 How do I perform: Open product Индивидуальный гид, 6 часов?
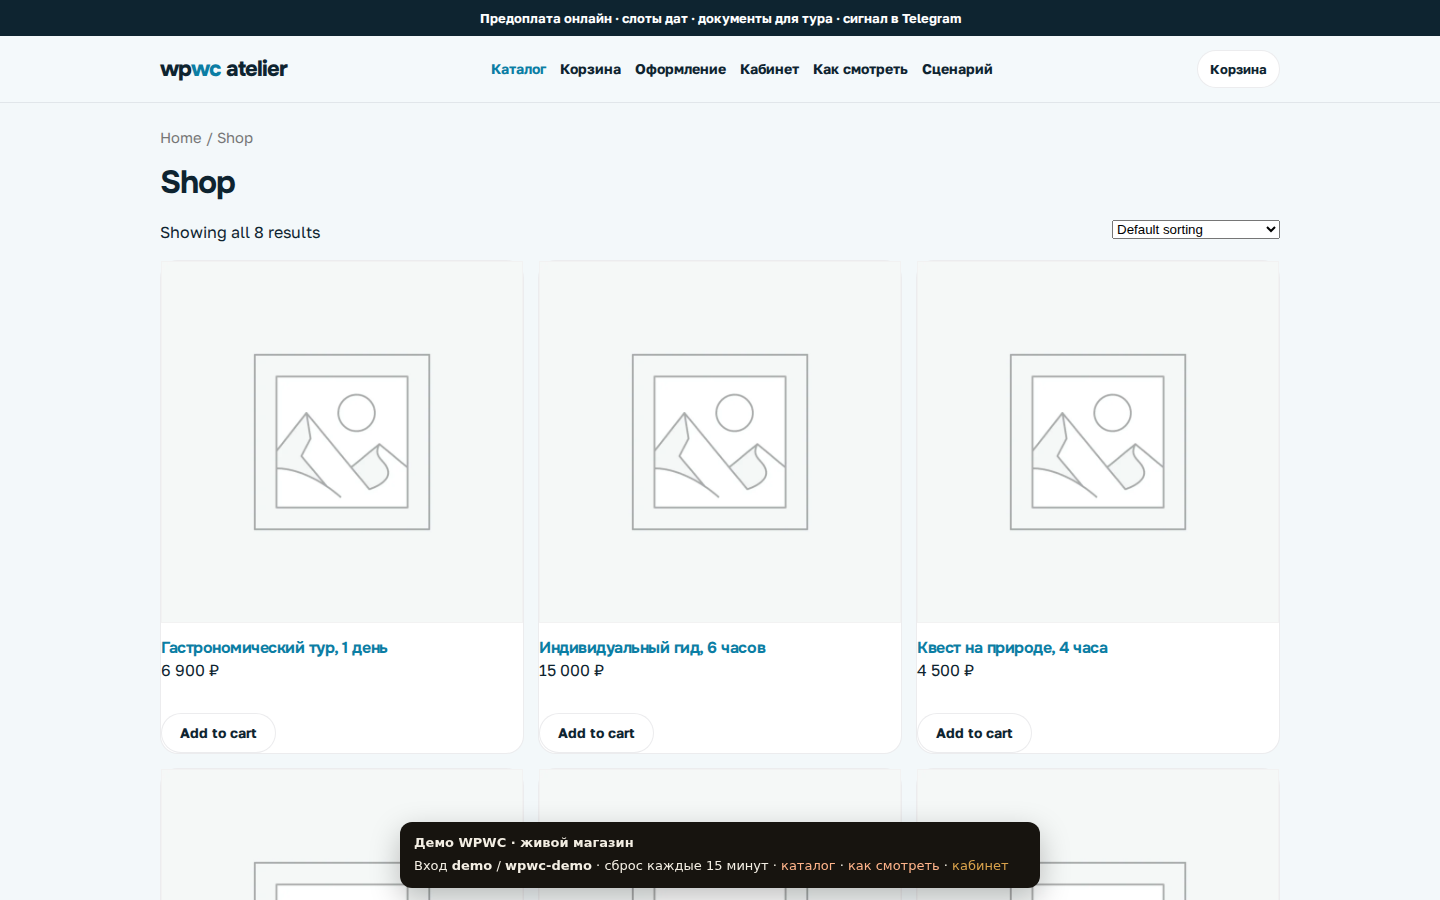coord(652,648)
